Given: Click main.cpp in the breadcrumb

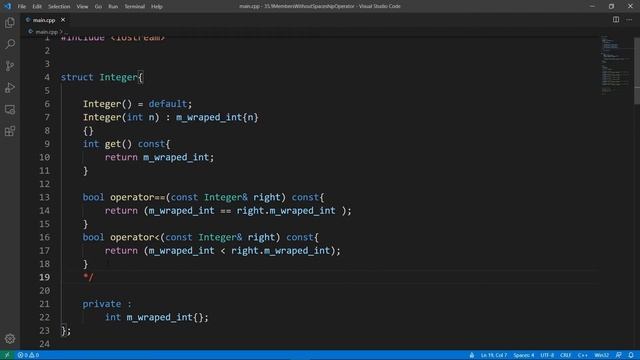Looking at the screenshot, I should (x=46, y=31).
